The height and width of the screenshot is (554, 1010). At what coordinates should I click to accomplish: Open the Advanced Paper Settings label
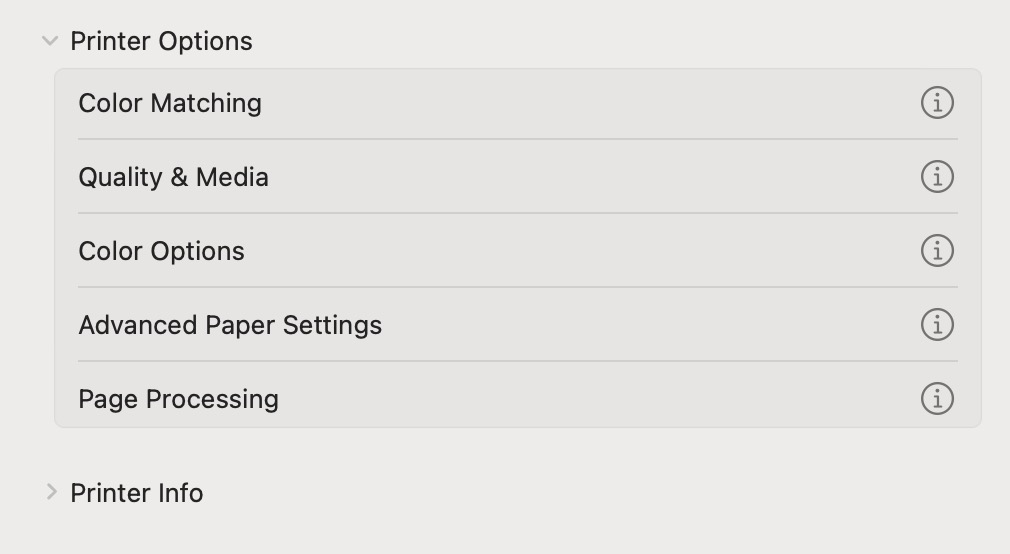[x=230, y=325]
